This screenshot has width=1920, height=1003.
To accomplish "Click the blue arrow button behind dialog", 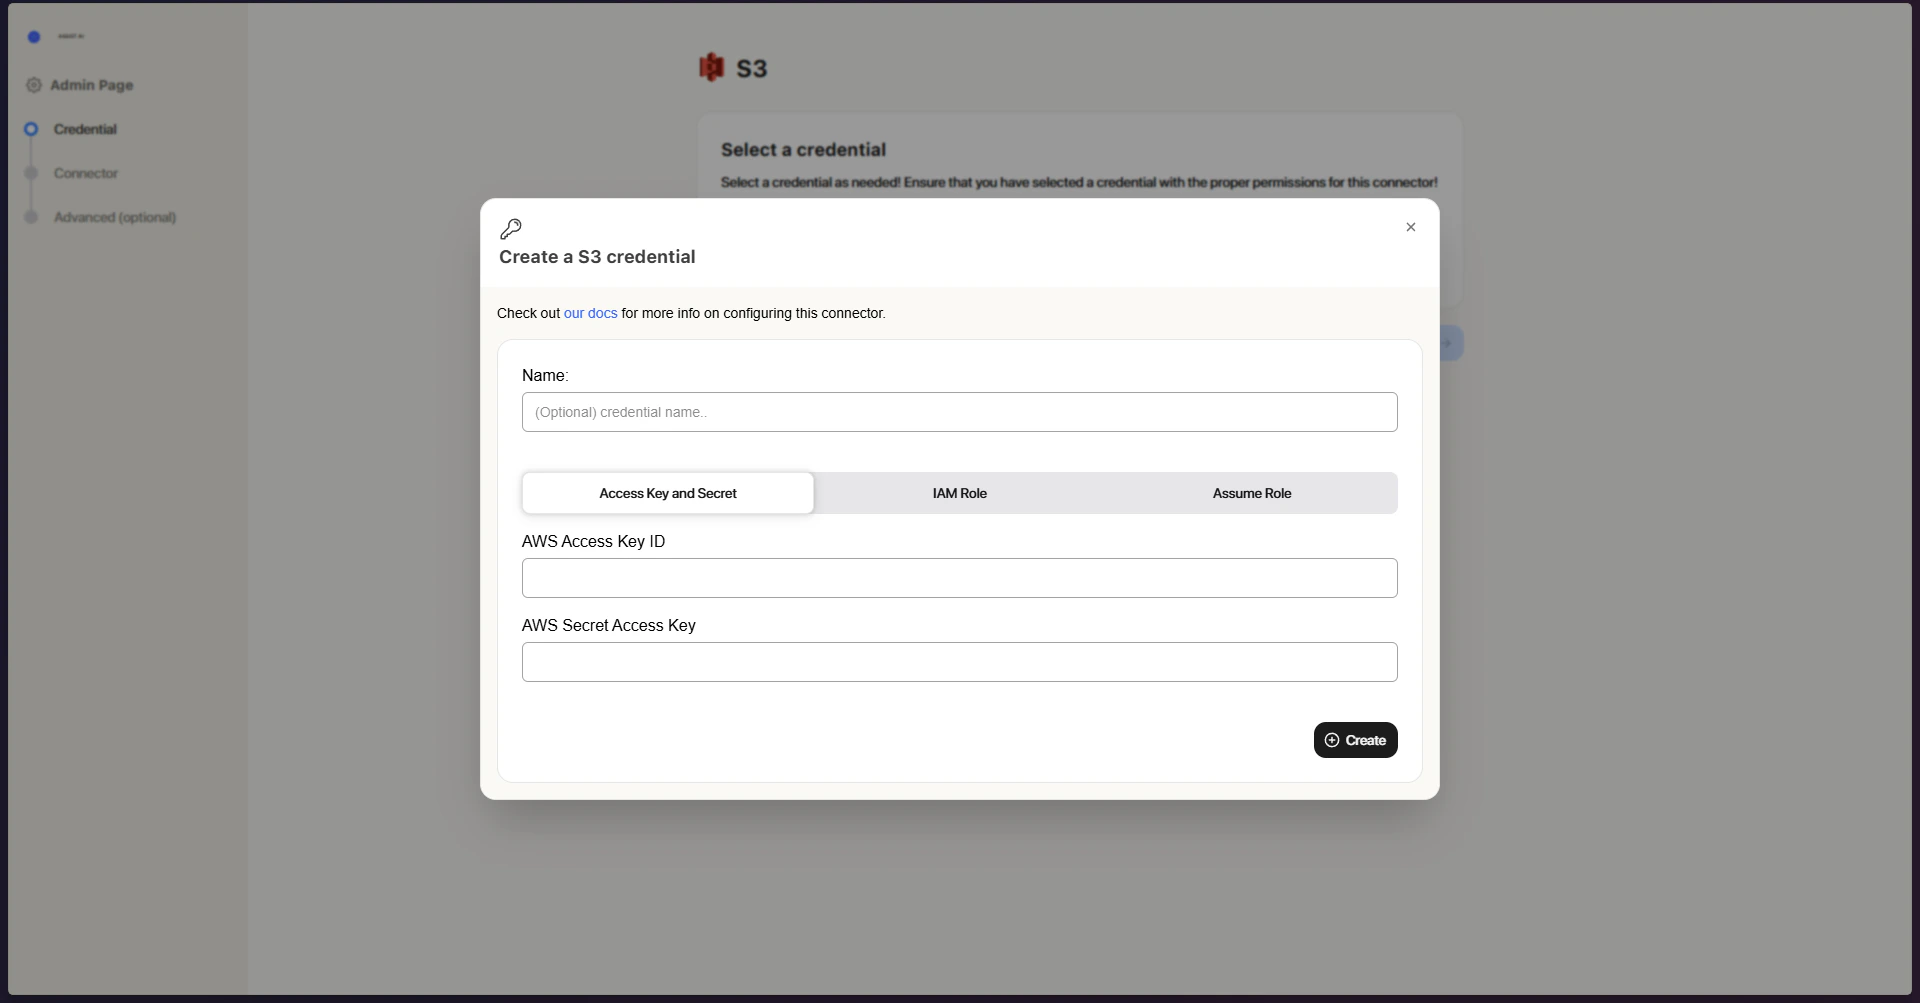I will 1450,343.
